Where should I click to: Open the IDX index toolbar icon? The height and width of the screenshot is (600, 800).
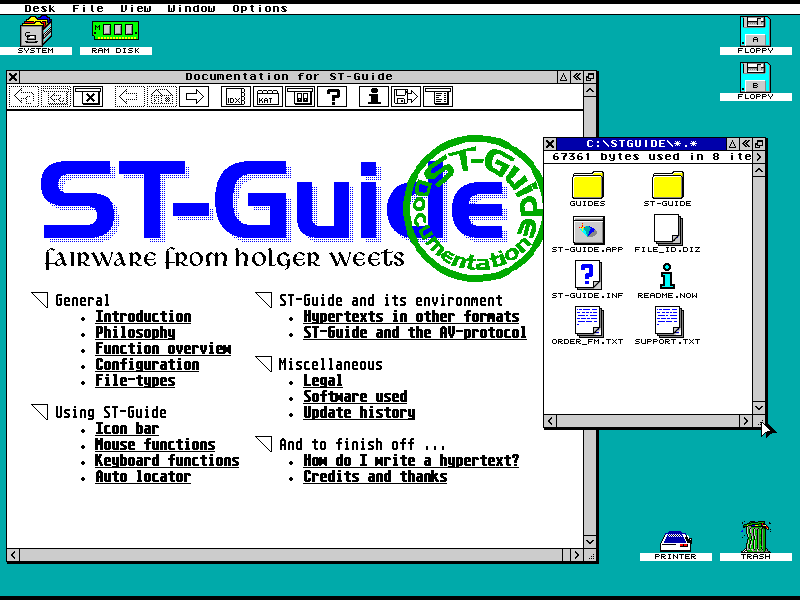236,97
